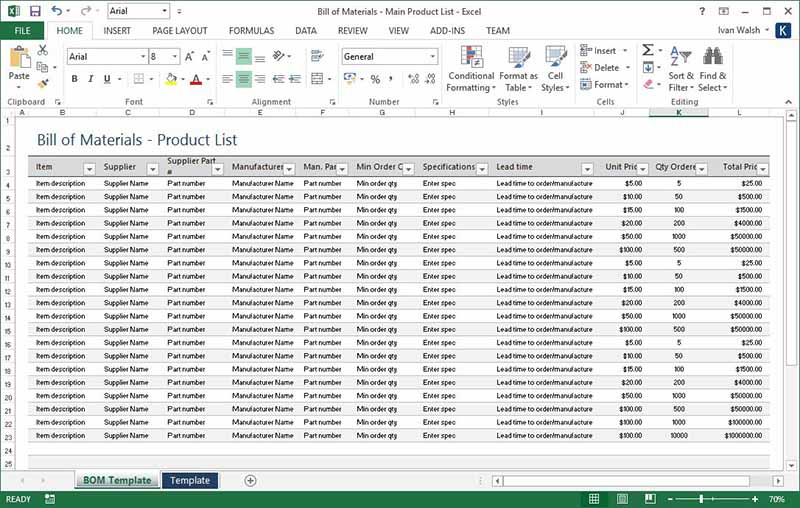Expand the ribbon font name dropdown
This screenshot has height=508, width=800.
pos(143,57)
